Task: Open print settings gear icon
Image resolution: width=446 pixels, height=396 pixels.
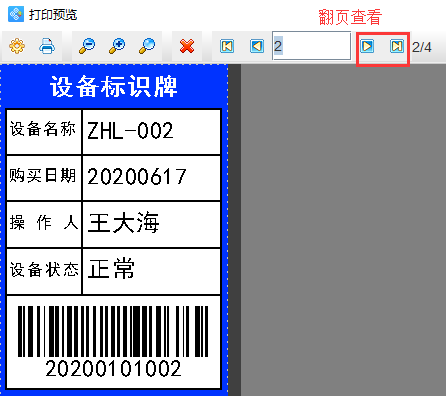Action: 17,46
